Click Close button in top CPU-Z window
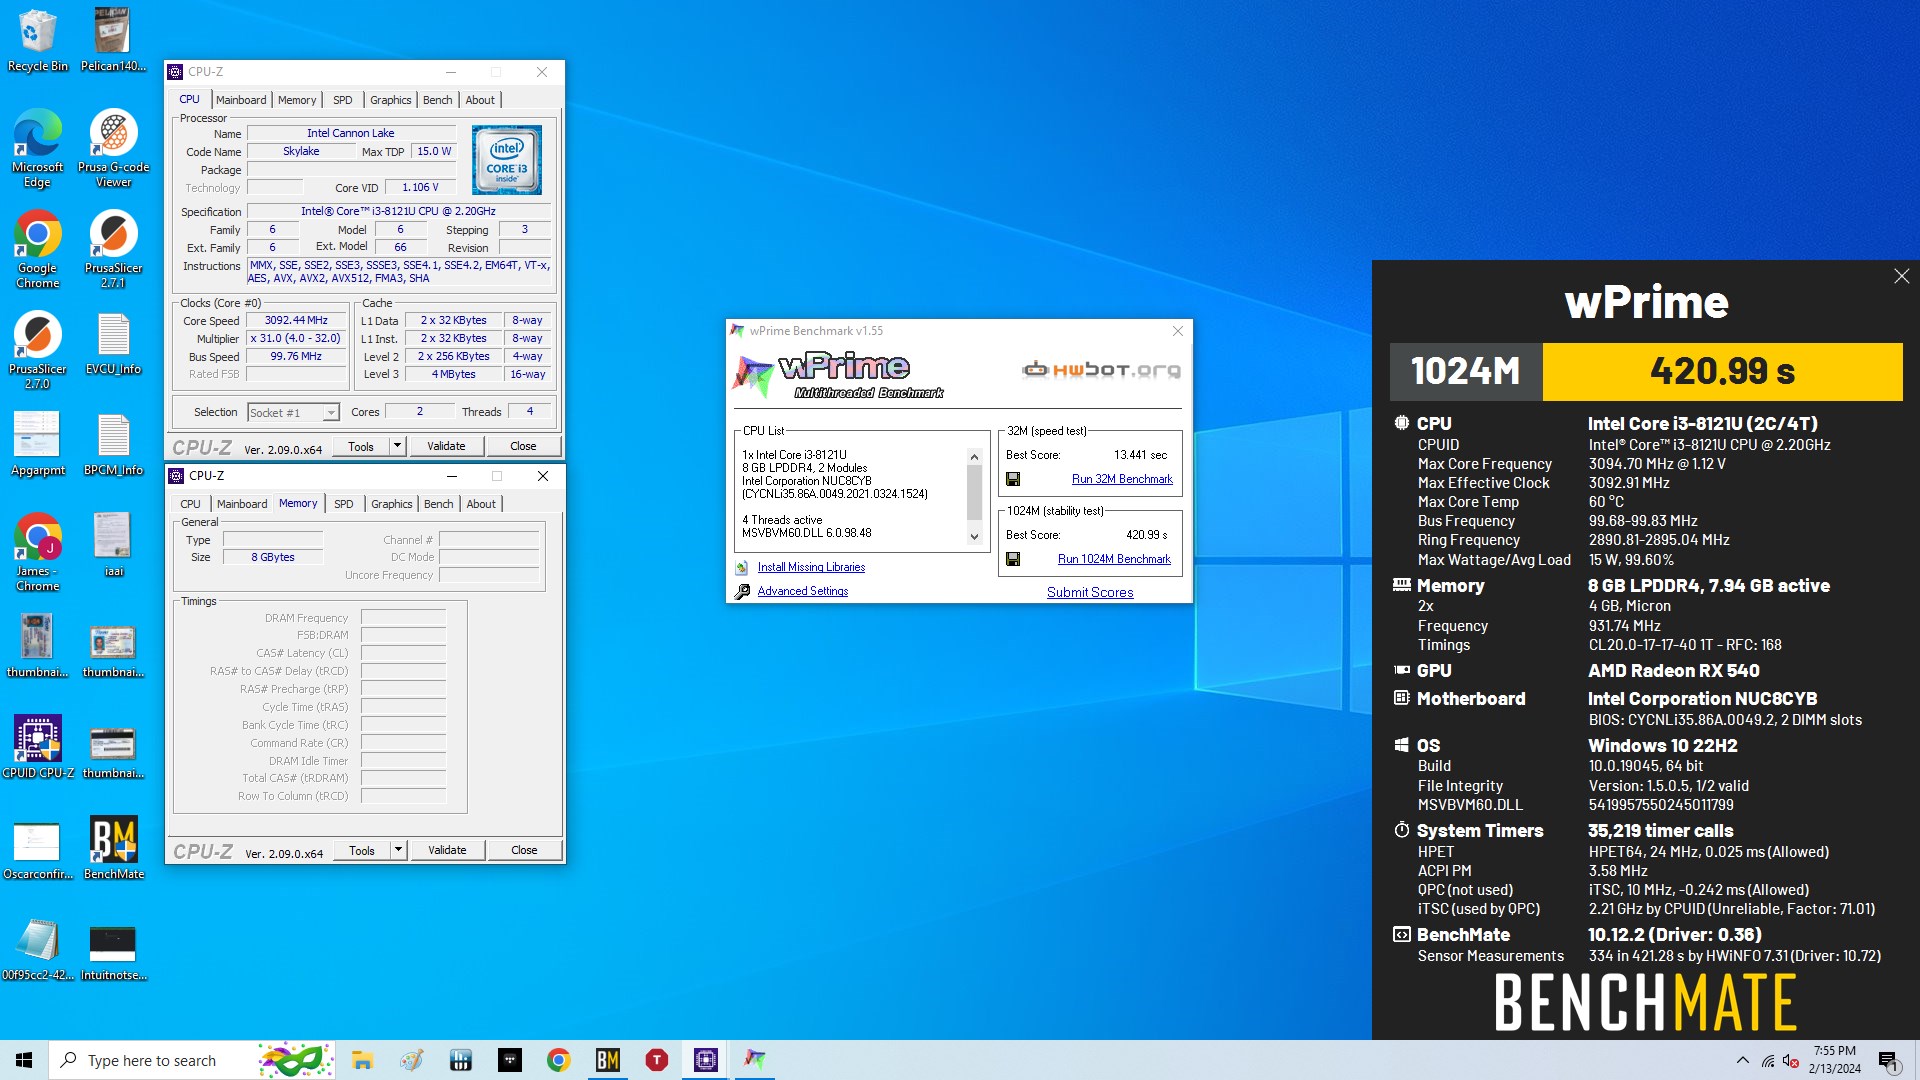Image resolution: width=1920 pixels, height=1080 pixels. (x=523, y=446)
